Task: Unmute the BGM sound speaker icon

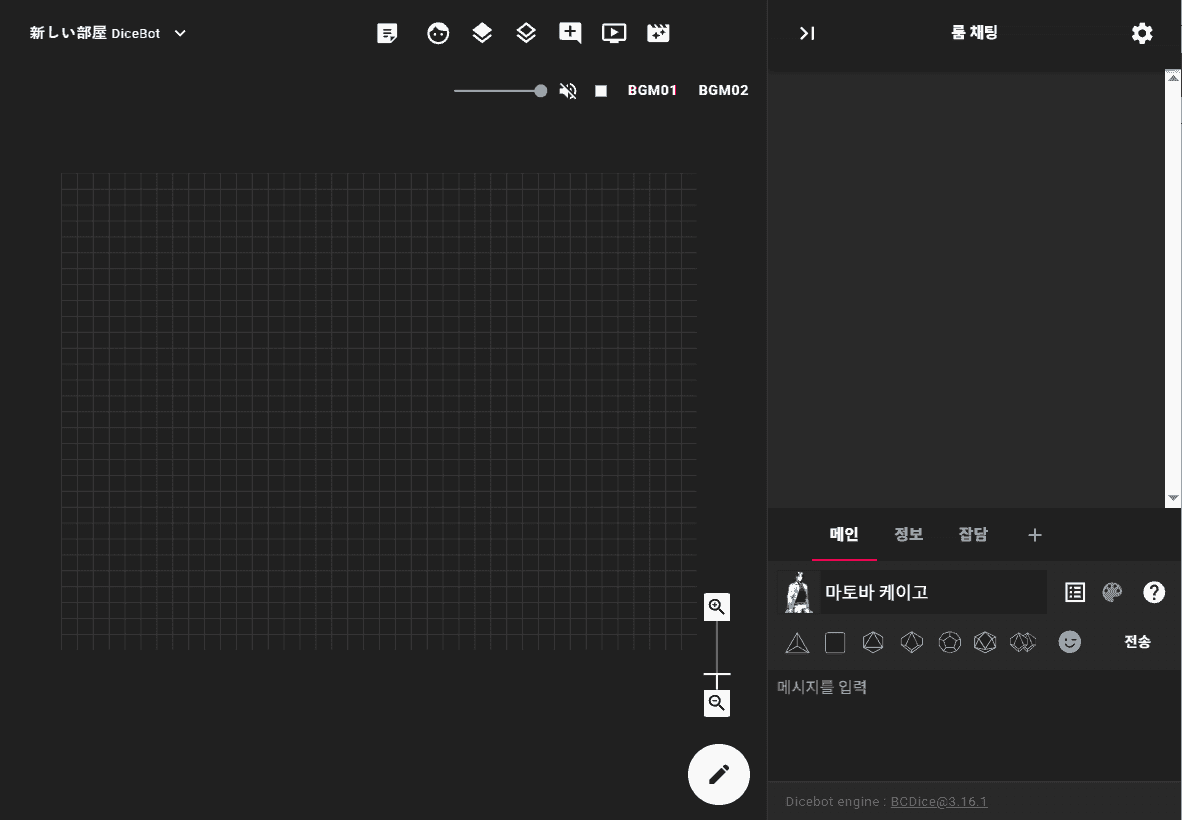Action: coord(568,91)
